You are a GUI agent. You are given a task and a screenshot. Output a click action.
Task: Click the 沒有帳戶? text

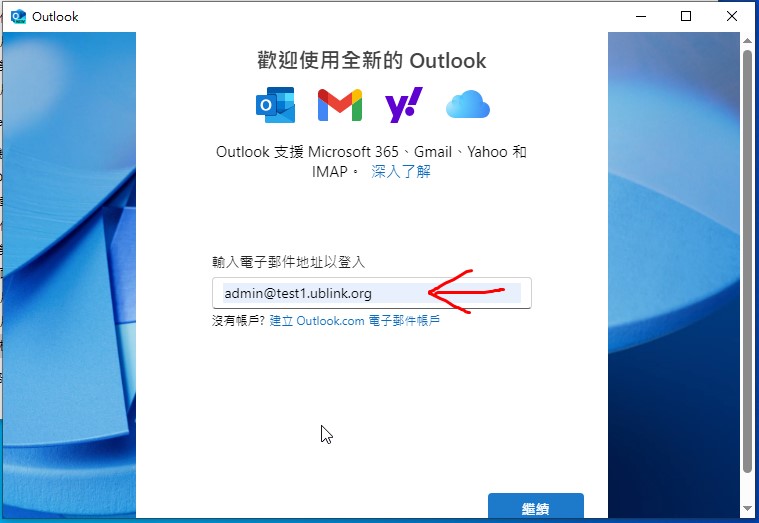pos(239,321)
